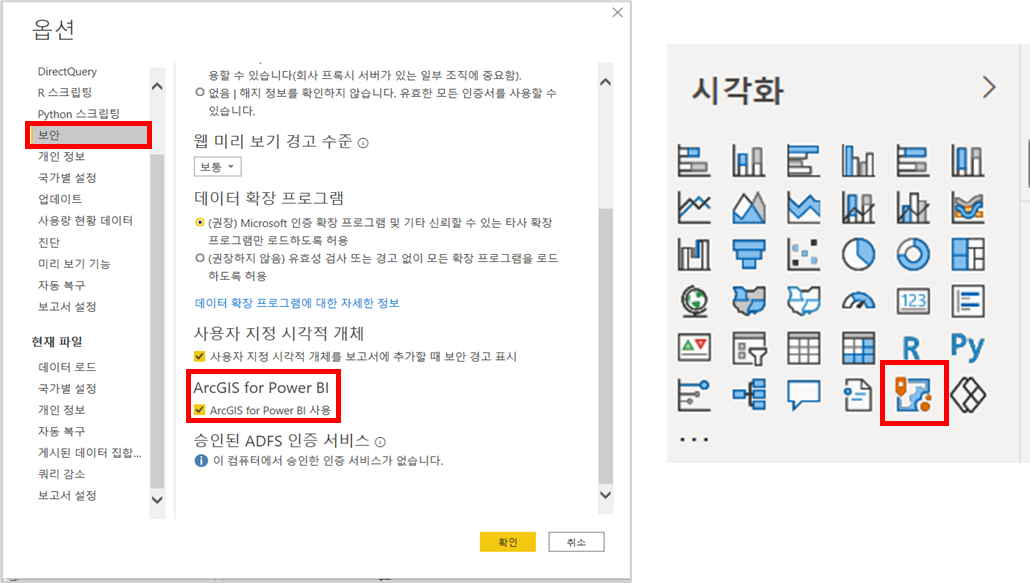1030x583 pixels.
Task: Collapse the 시각화 pane chevron
Action: [x=989, y=87]
